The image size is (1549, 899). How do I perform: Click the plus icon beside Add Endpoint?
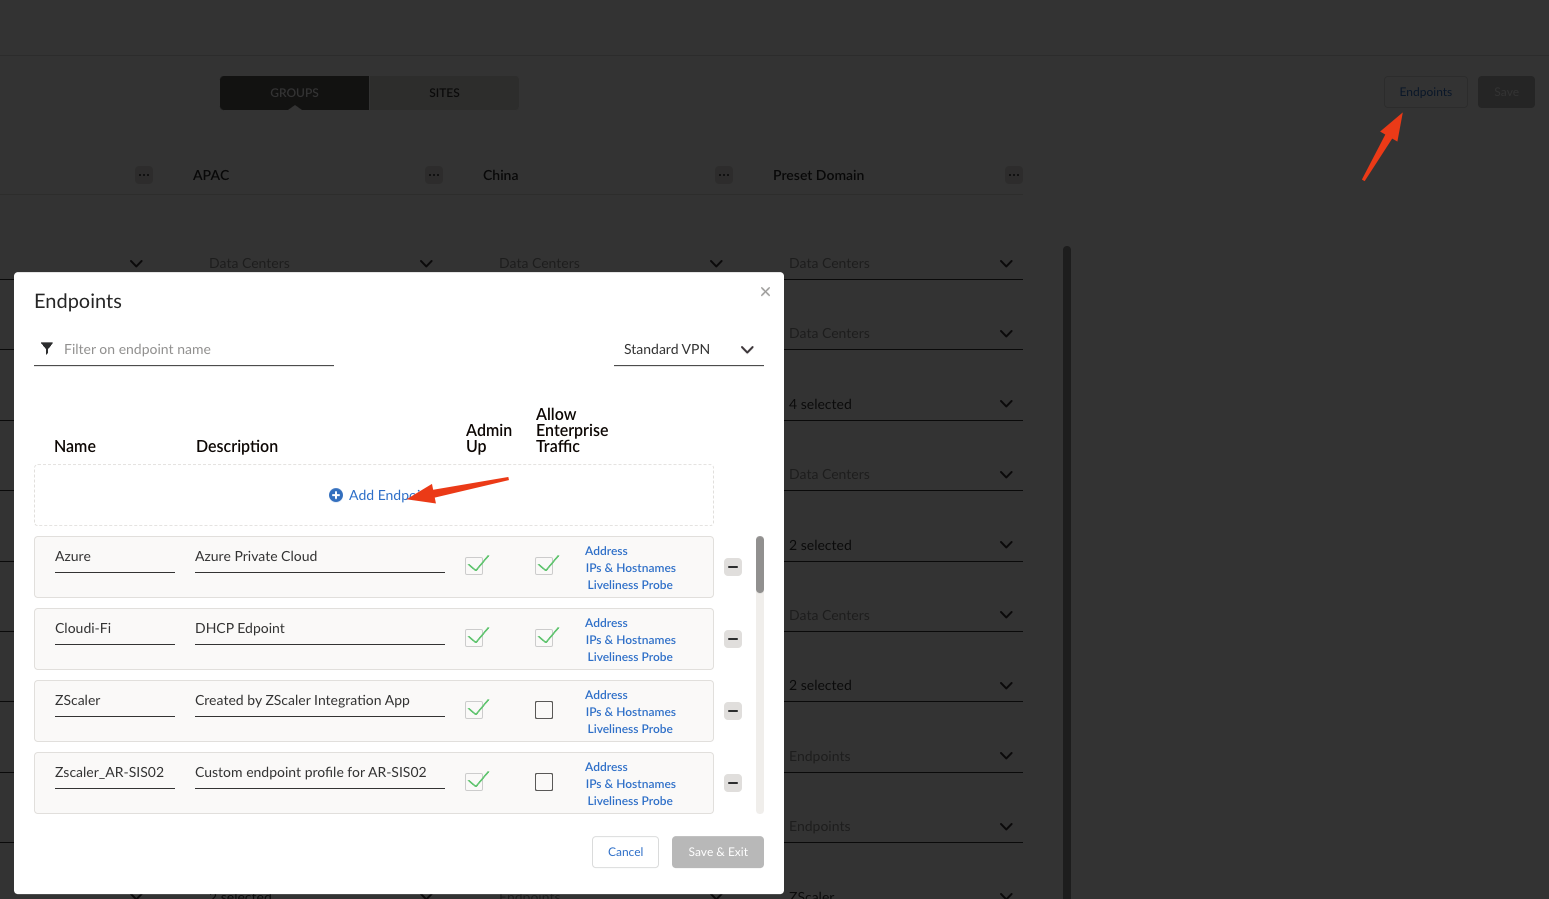pyautogui.click(x=336, y=495)
